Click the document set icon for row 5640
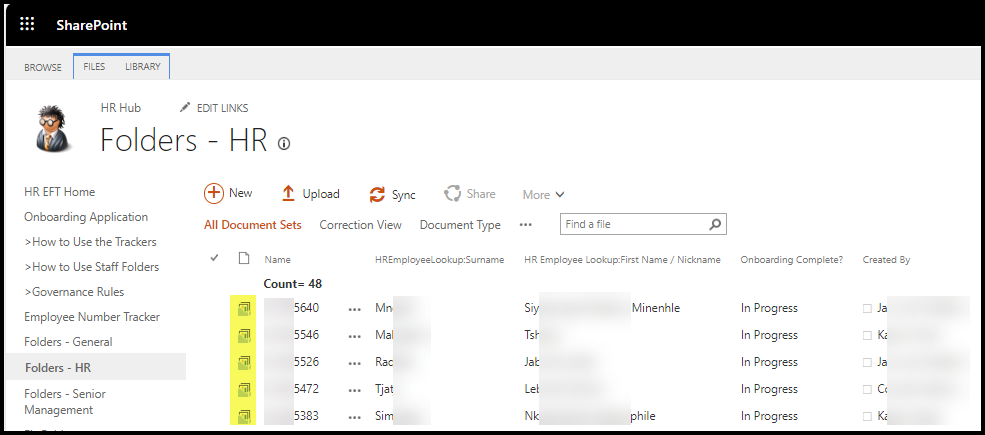 point(244,308)
